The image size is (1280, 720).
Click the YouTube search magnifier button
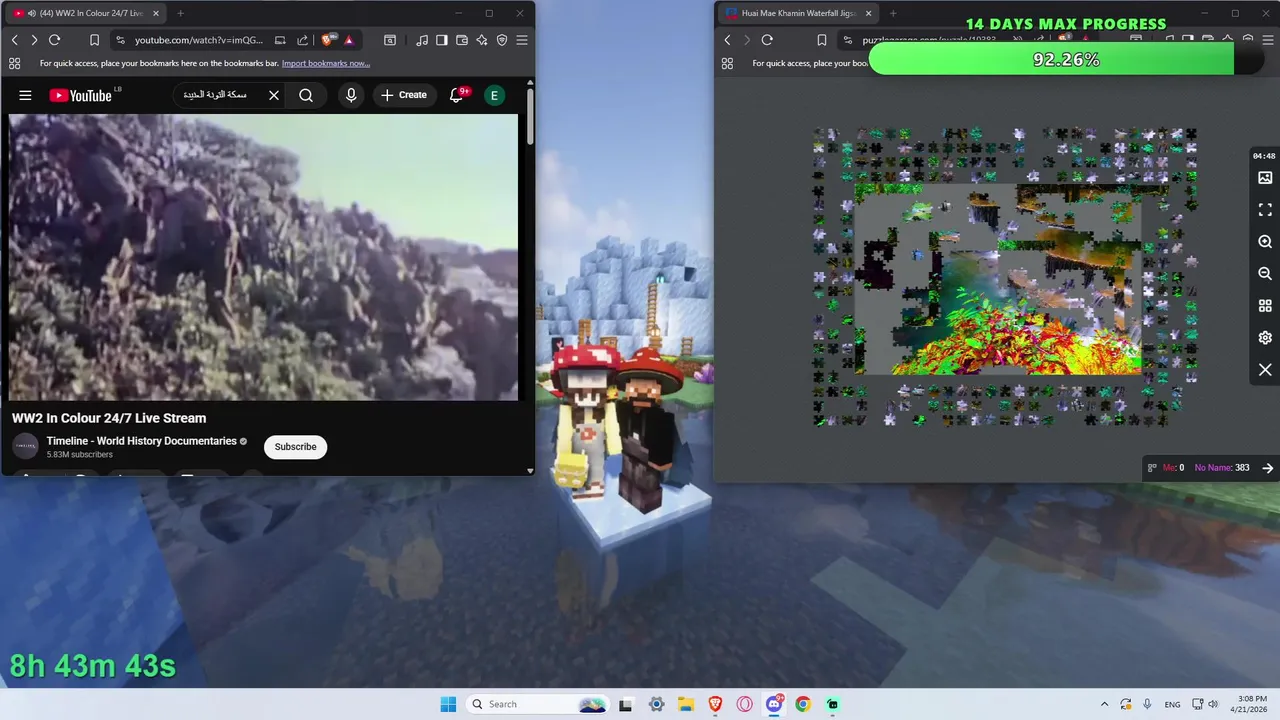click(306, 95)
